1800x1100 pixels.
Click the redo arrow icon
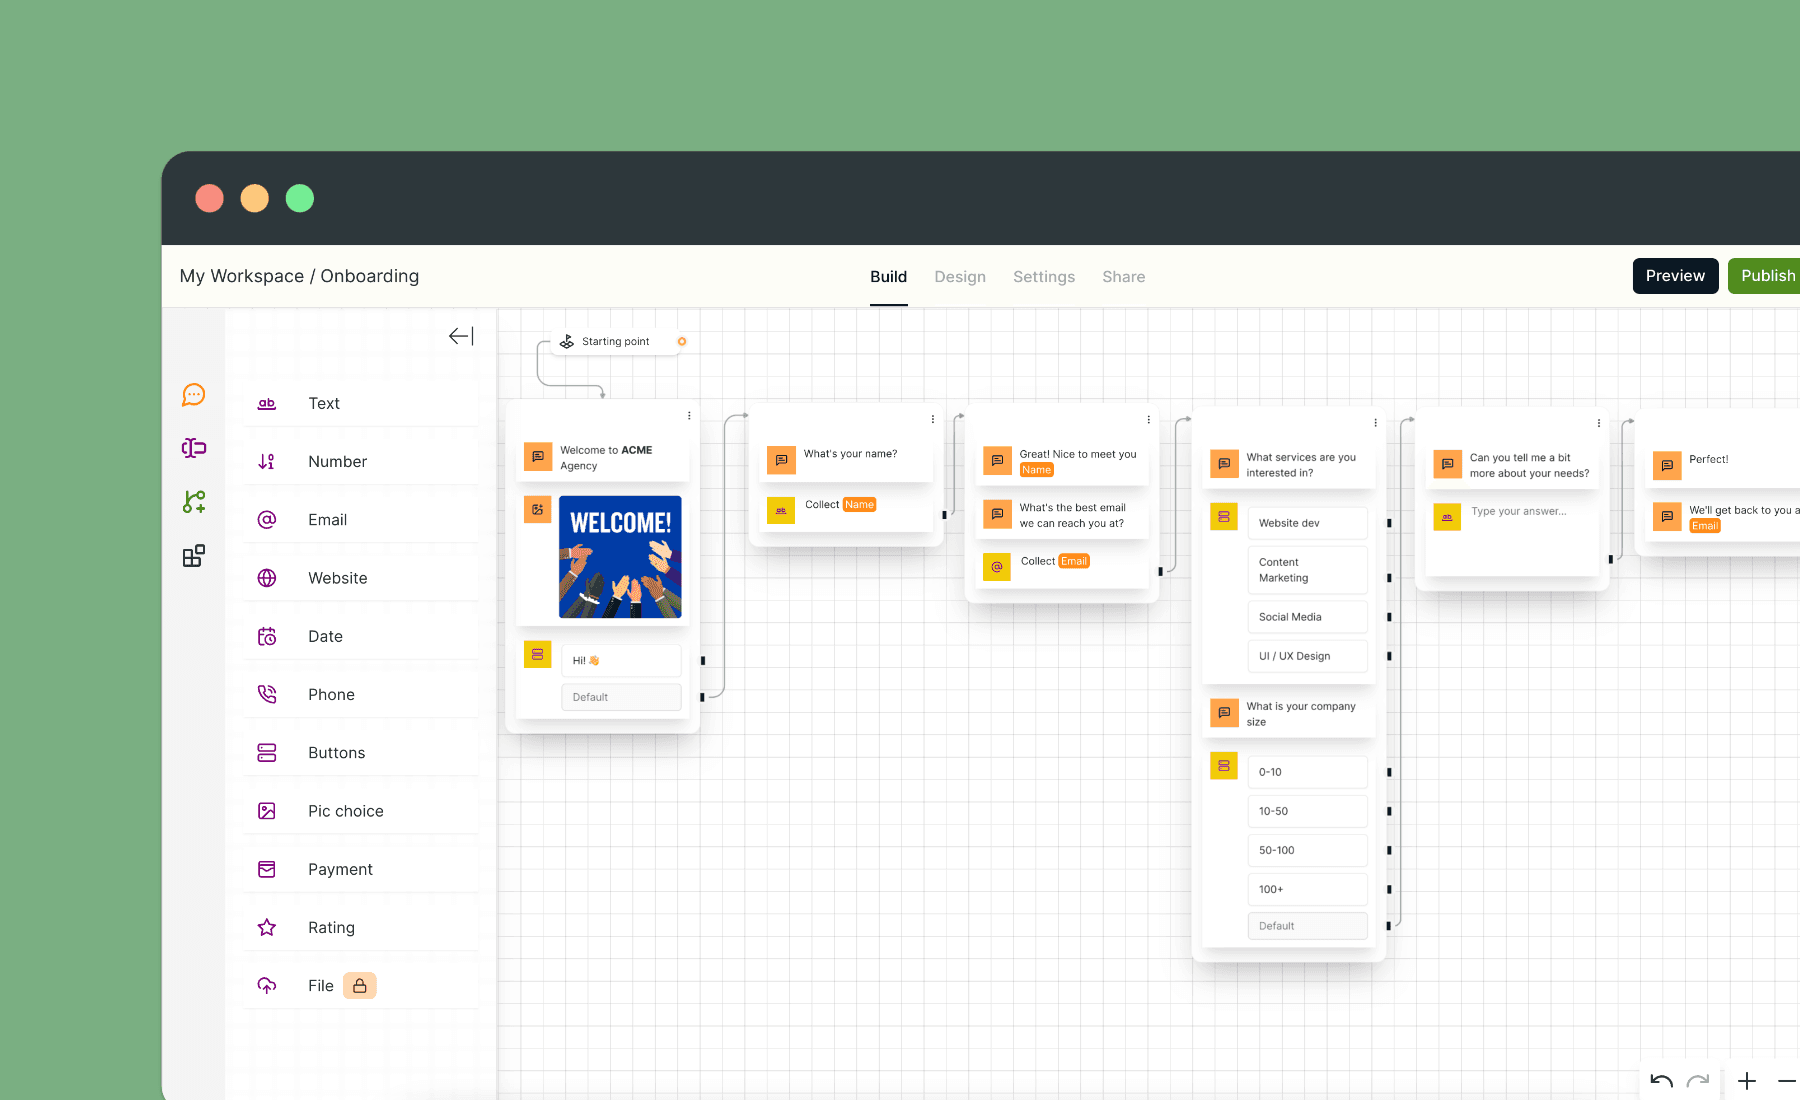click(1698, 1081)
